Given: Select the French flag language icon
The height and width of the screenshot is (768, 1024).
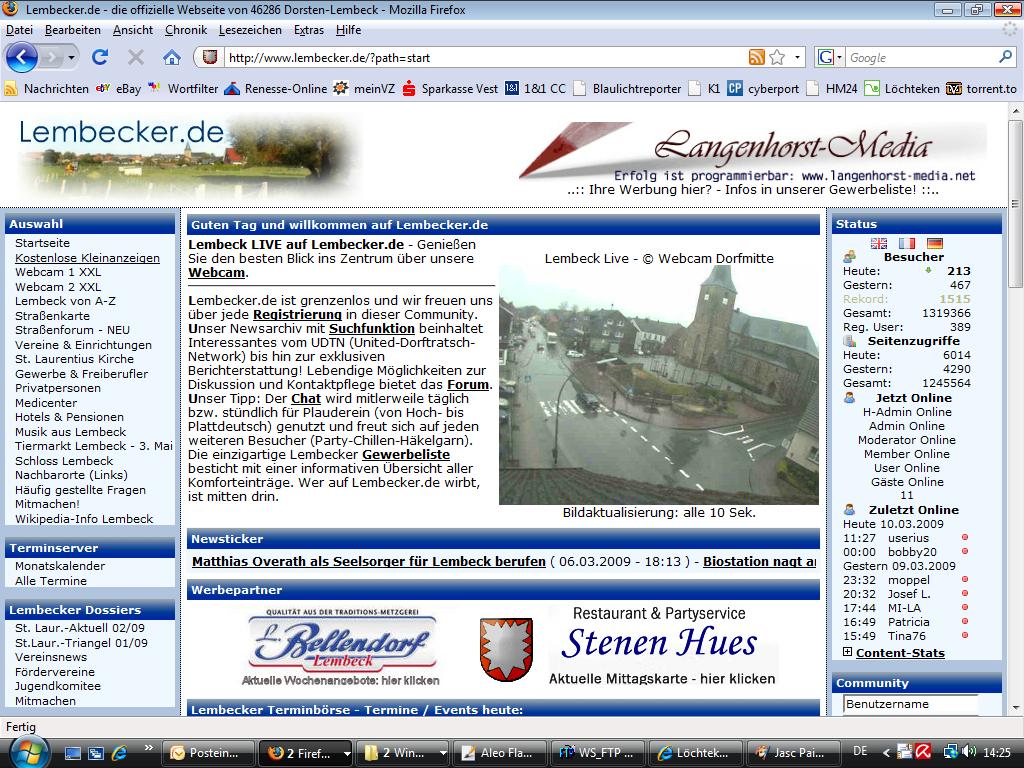Looking at the screenshot, I should [907, 243].
